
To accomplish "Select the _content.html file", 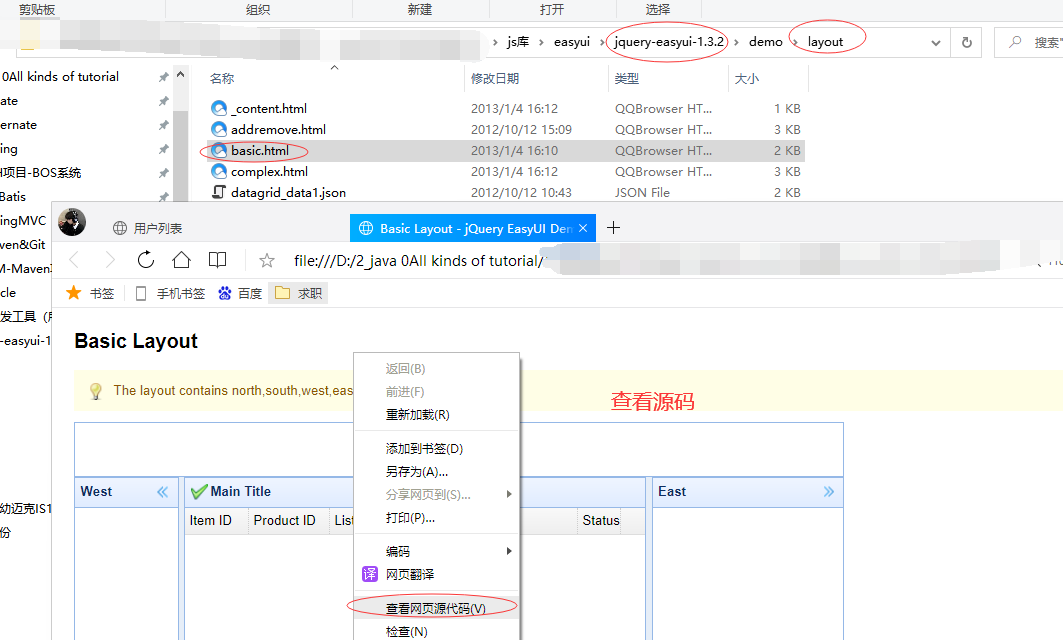I will click(269, 108).
